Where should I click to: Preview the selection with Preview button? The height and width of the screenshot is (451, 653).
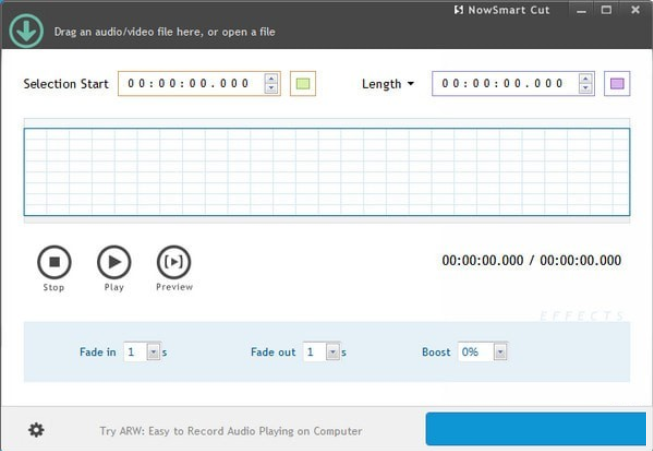tap(174, 262)
